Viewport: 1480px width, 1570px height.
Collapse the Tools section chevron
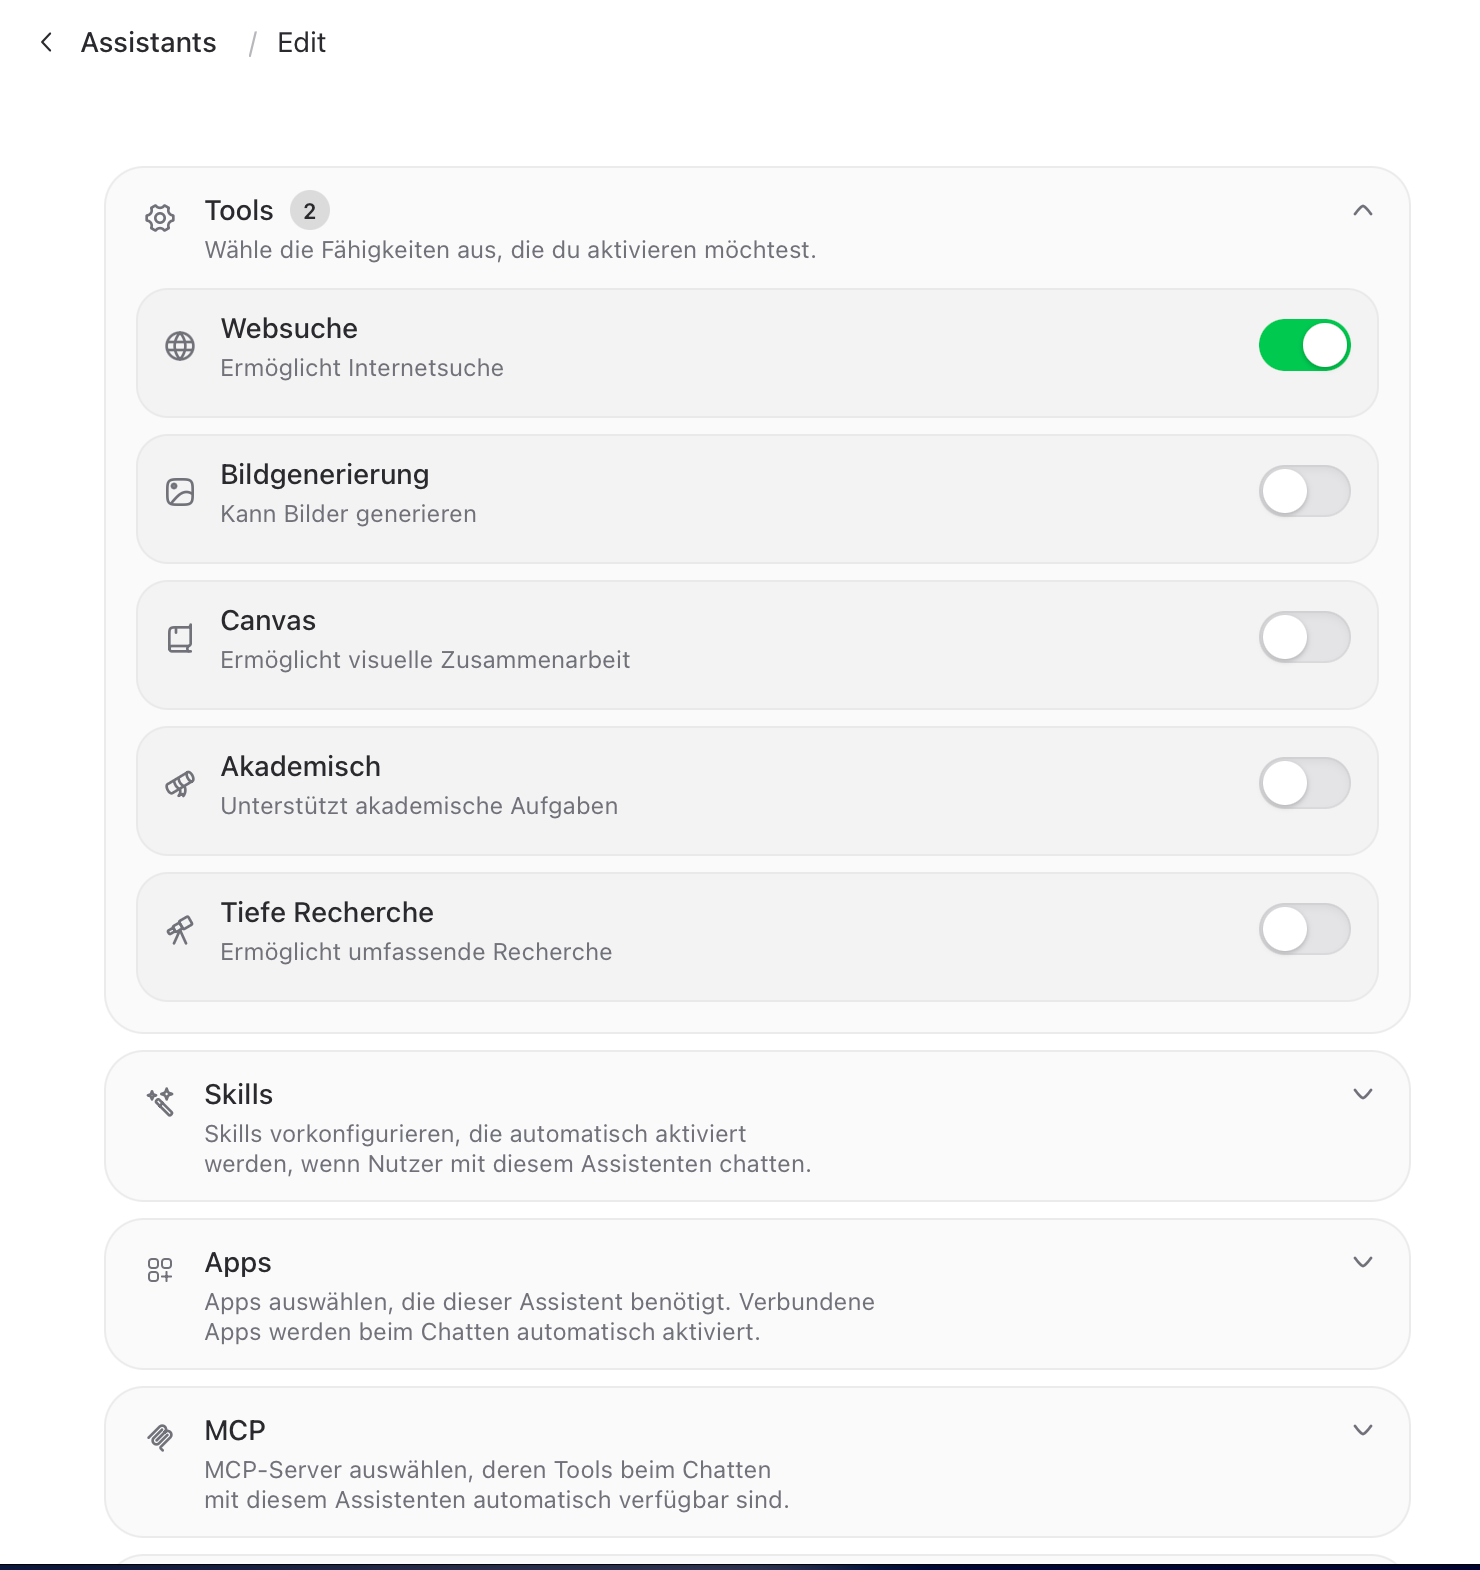(1362, 210)
